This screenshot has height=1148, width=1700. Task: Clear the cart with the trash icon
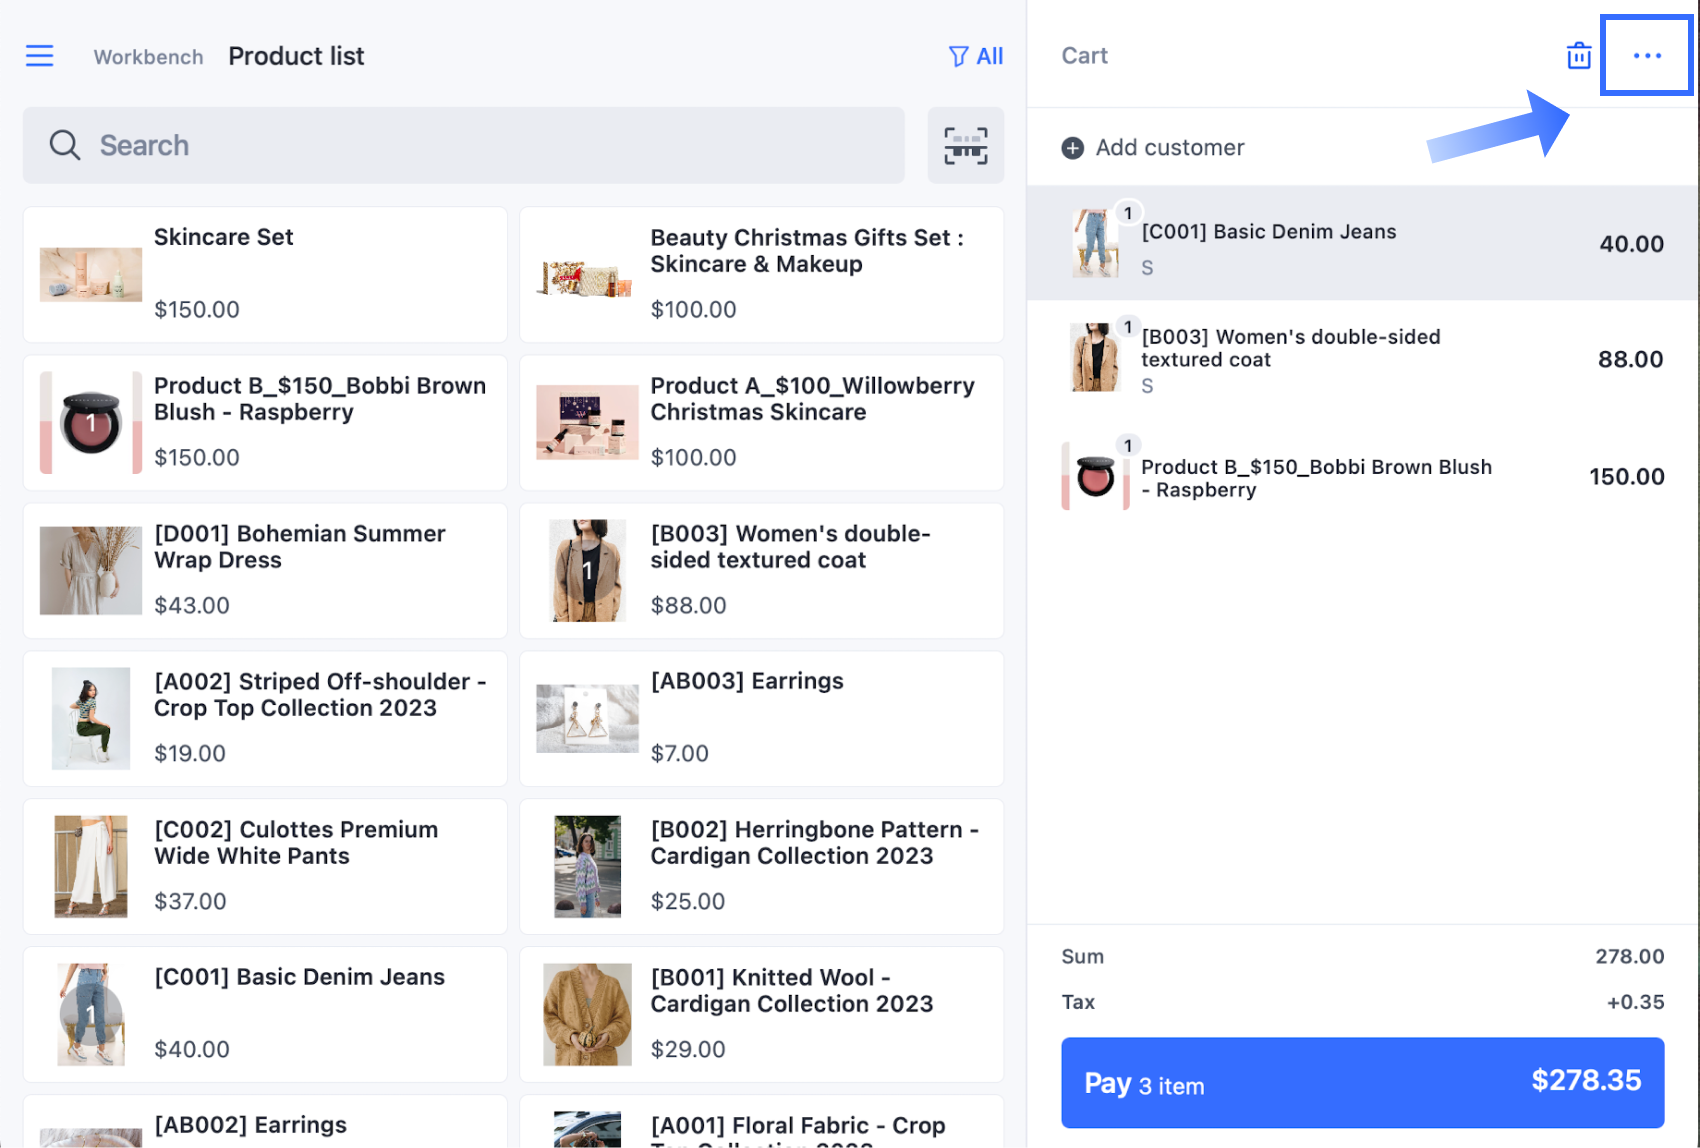(x=1579, y=56)
